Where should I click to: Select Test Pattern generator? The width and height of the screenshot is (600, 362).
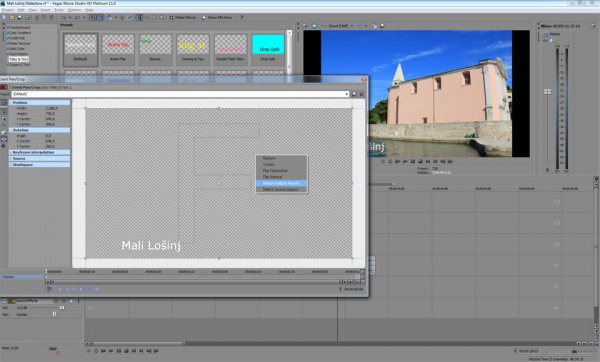coord(18,54)
